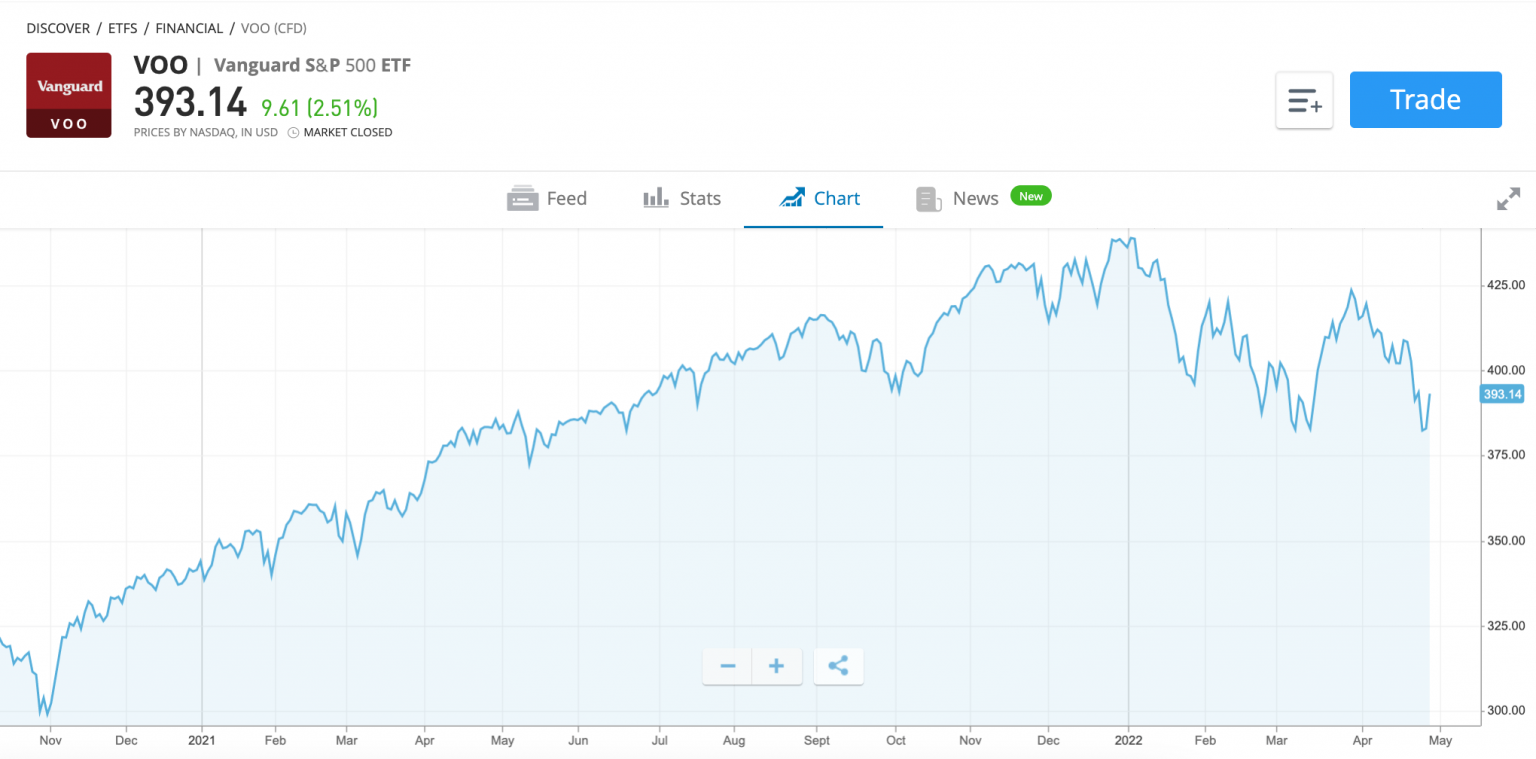This screenshot has width=1536, height=759.
Task: Click the Trade button
Action: 1425,99
